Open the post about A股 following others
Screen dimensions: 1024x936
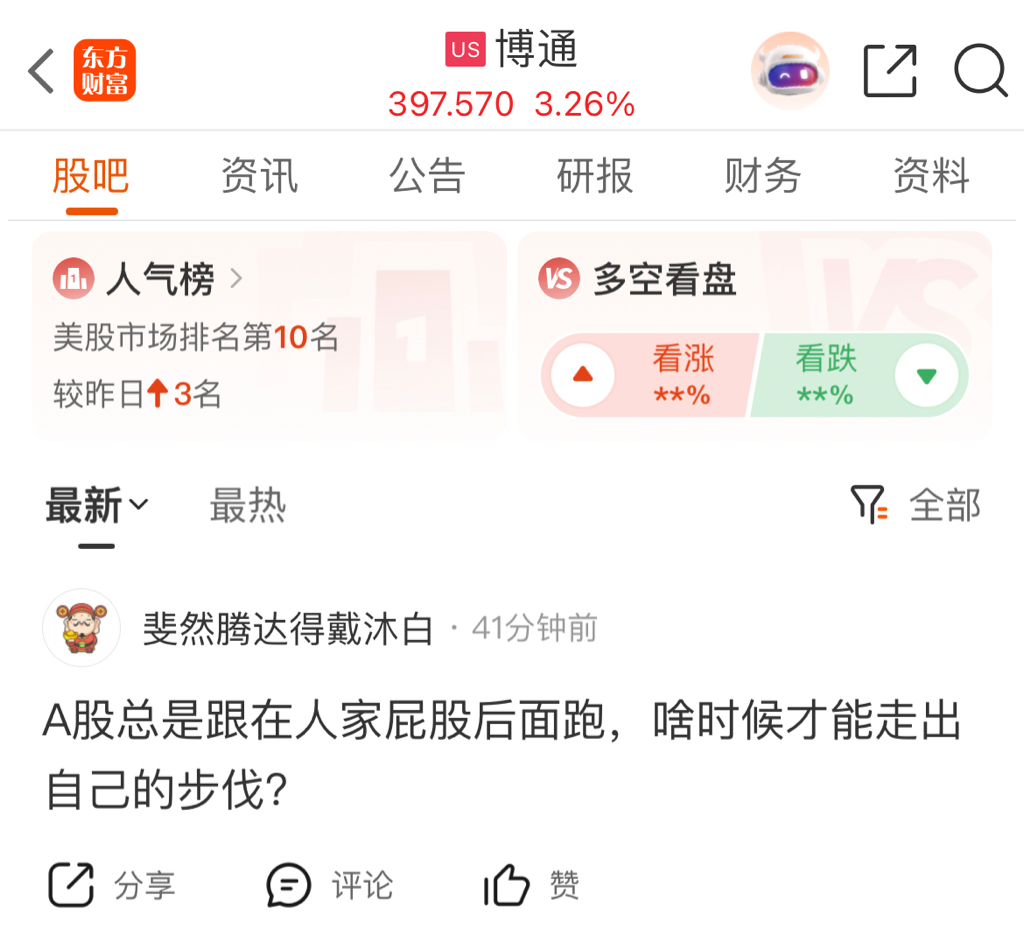(502, 754)
